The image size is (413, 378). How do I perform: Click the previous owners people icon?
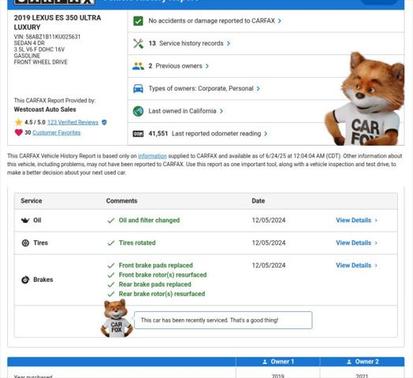tap(138, 66)
